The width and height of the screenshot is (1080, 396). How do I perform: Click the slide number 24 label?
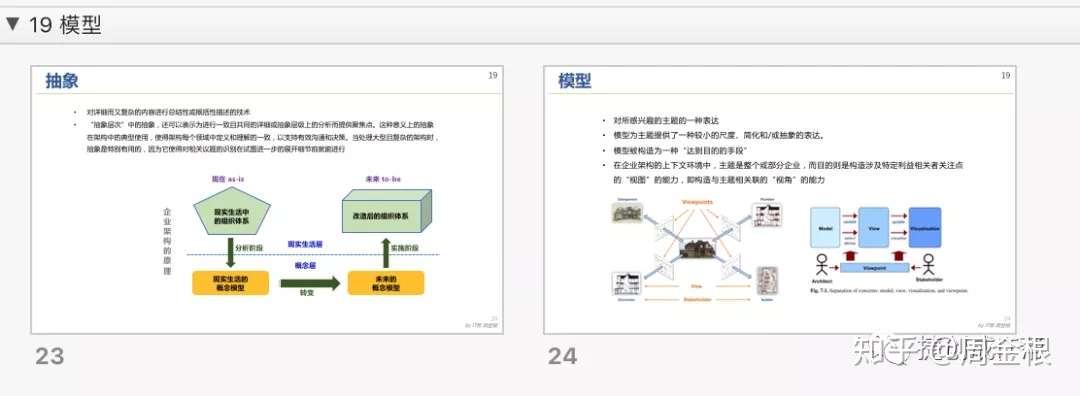(563, 356)
